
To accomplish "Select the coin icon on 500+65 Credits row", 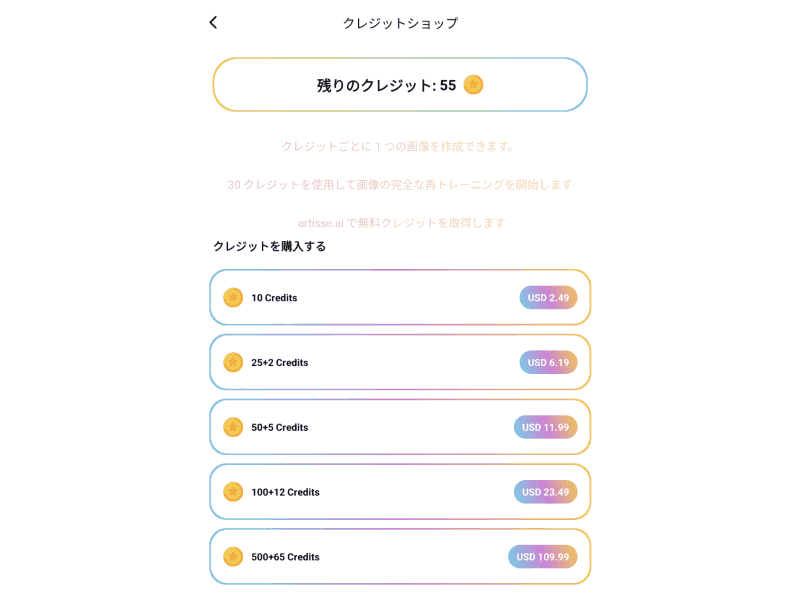I will coord(232,556).
